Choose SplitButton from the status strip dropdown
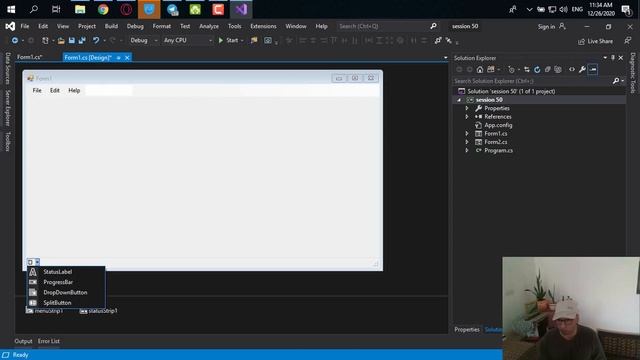The width and height of the screenshot is (640, 360). pyautogui.click(x=66, y=303)
